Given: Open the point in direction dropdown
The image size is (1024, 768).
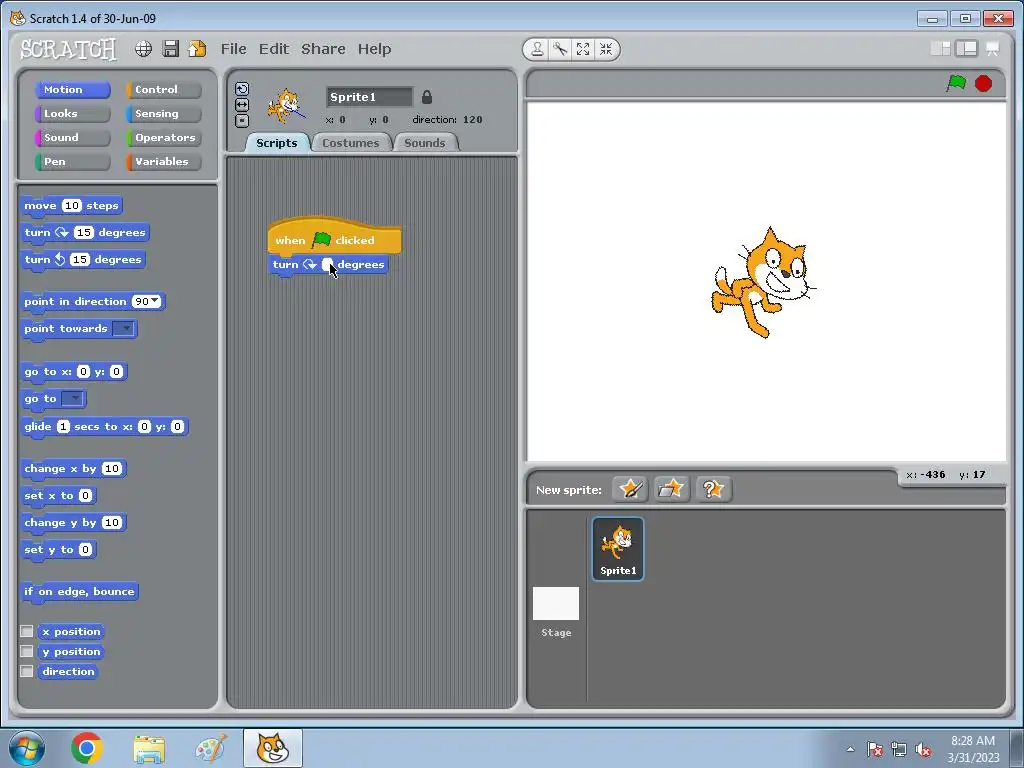Looking at the screenshot, I should pyautogui.click(x=155, y=301).
